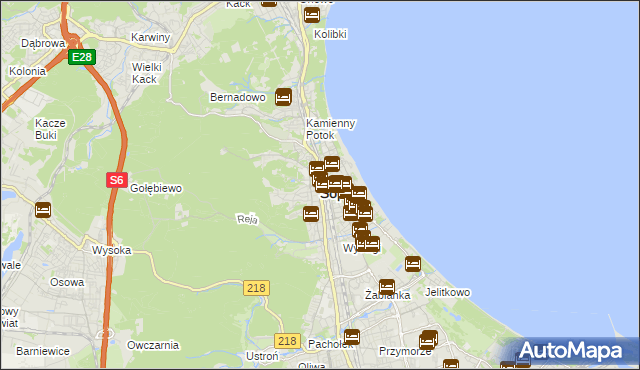Click the Bernadowo place label
Image resolution: width=640 pixels, height=370 pixels.
238,97
